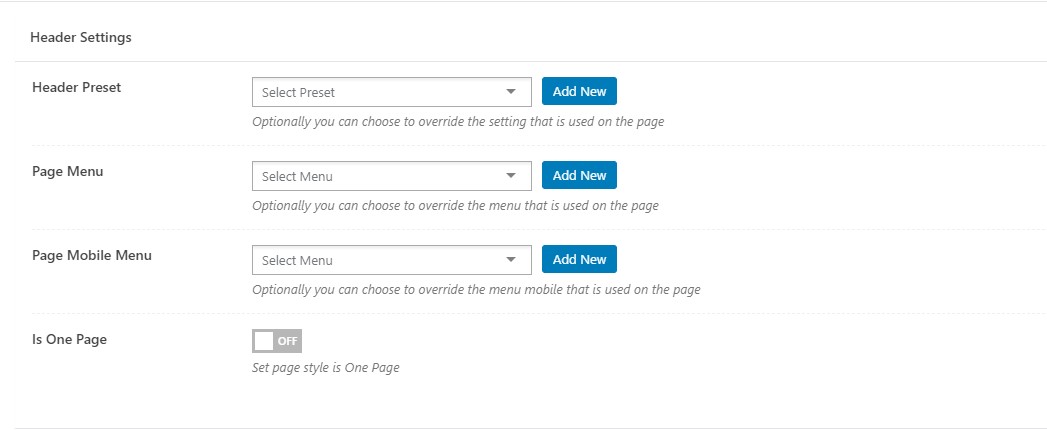1047x430 pixels.
Task: Click the header preset override description text
Action: tap(458, 122)
